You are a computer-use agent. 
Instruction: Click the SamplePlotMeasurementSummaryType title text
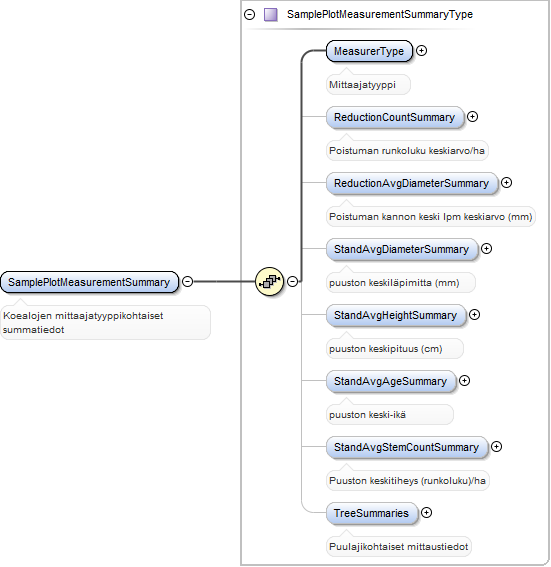[380, 14]
